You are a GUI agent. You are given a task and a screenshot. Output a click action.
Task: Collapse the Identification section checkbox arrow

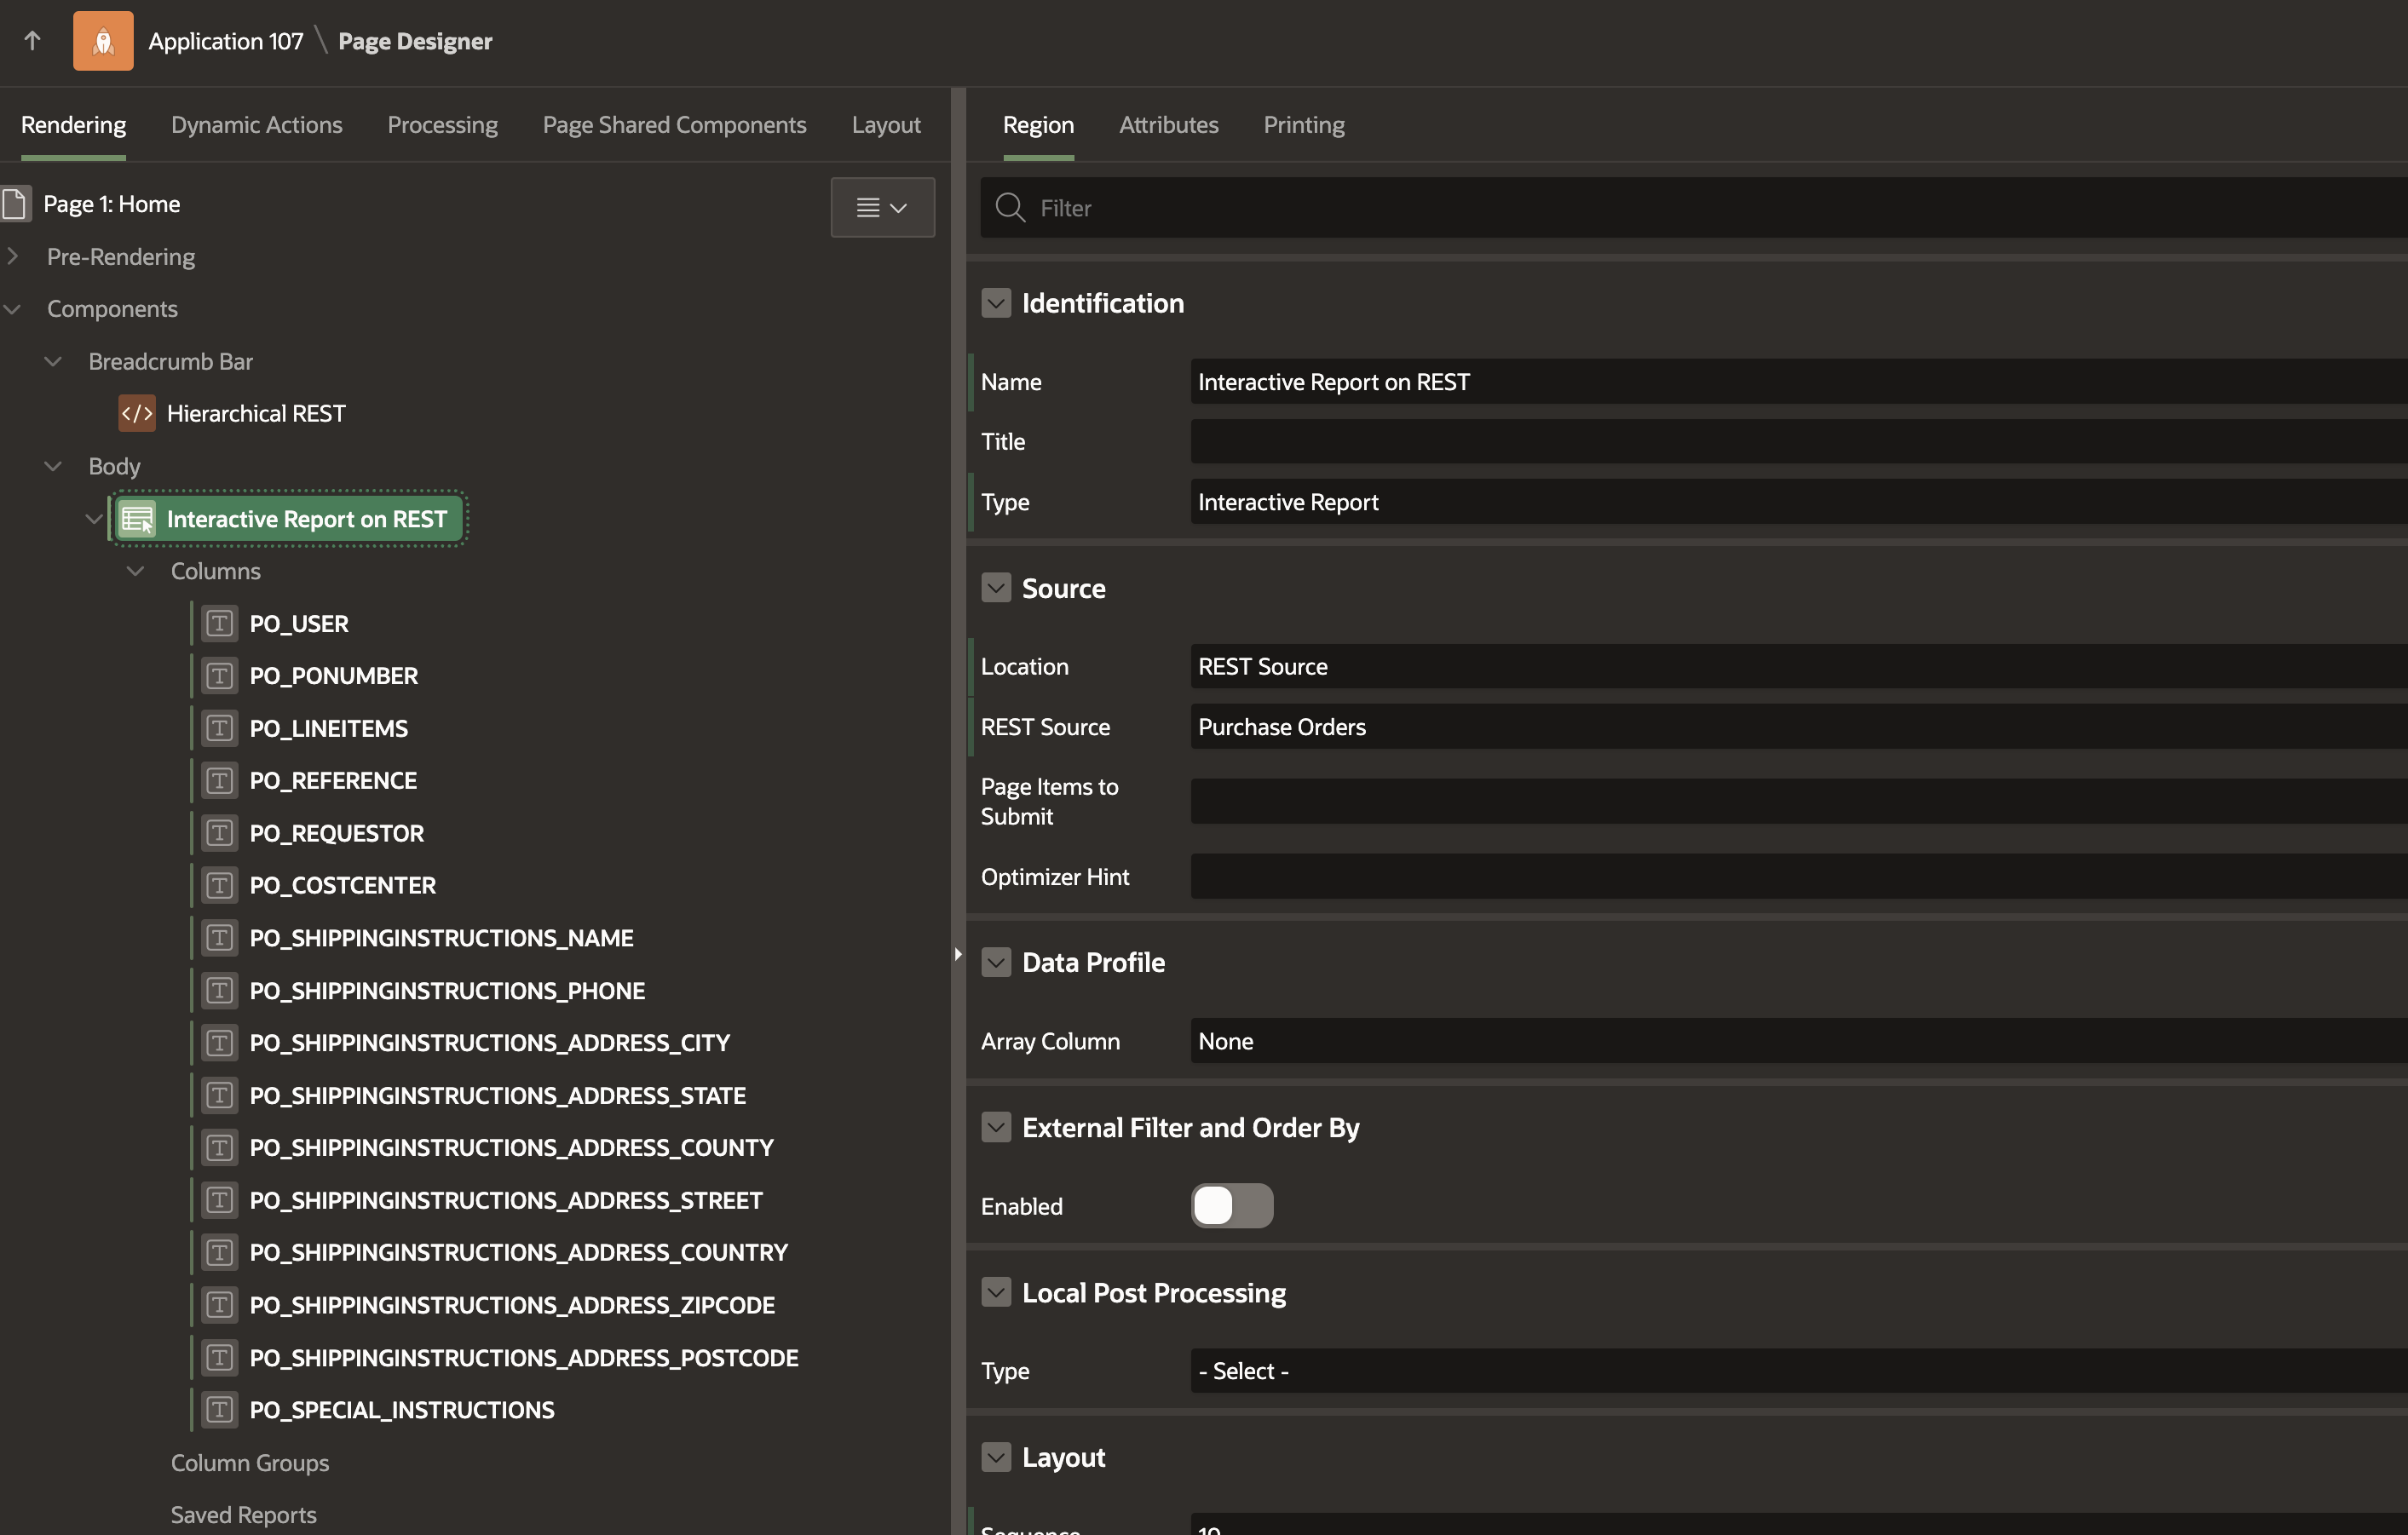(996, 303)
